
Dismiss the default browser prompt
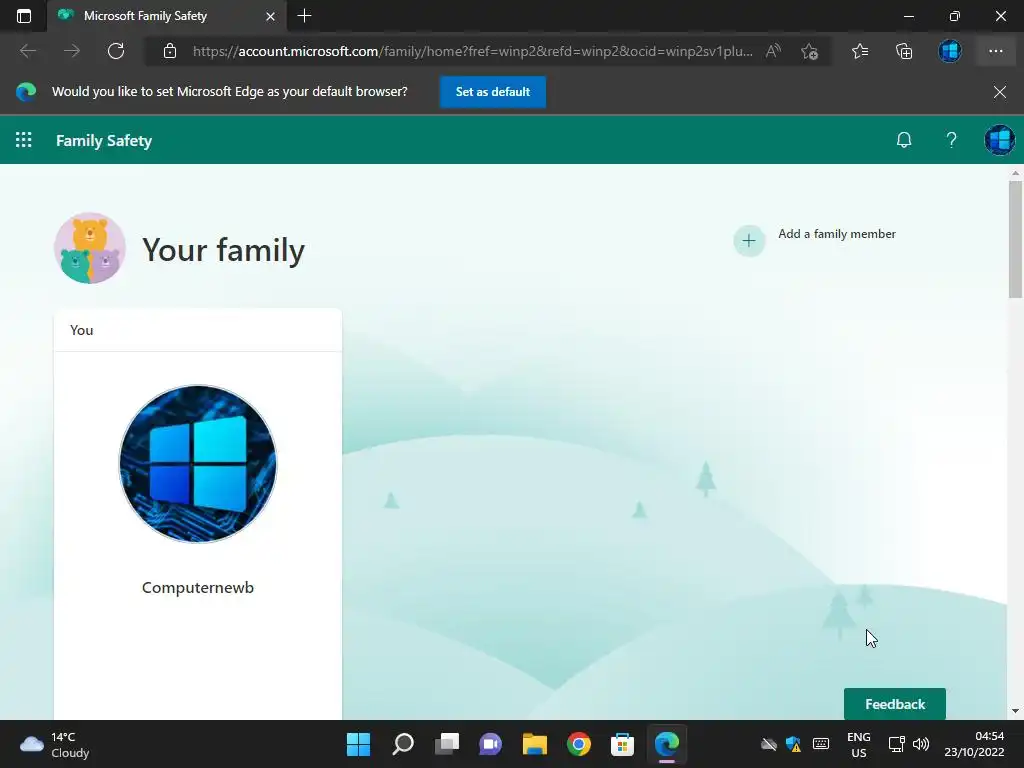[x=1000, y=92]
